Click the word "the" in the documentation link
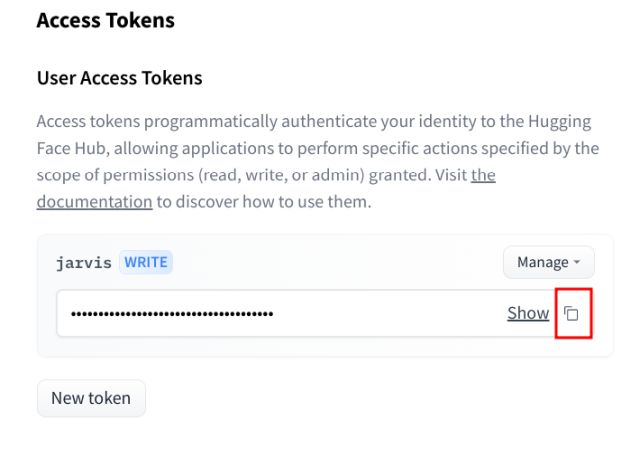This screenshot has width=640, height=458. click(x=483, y=175)
